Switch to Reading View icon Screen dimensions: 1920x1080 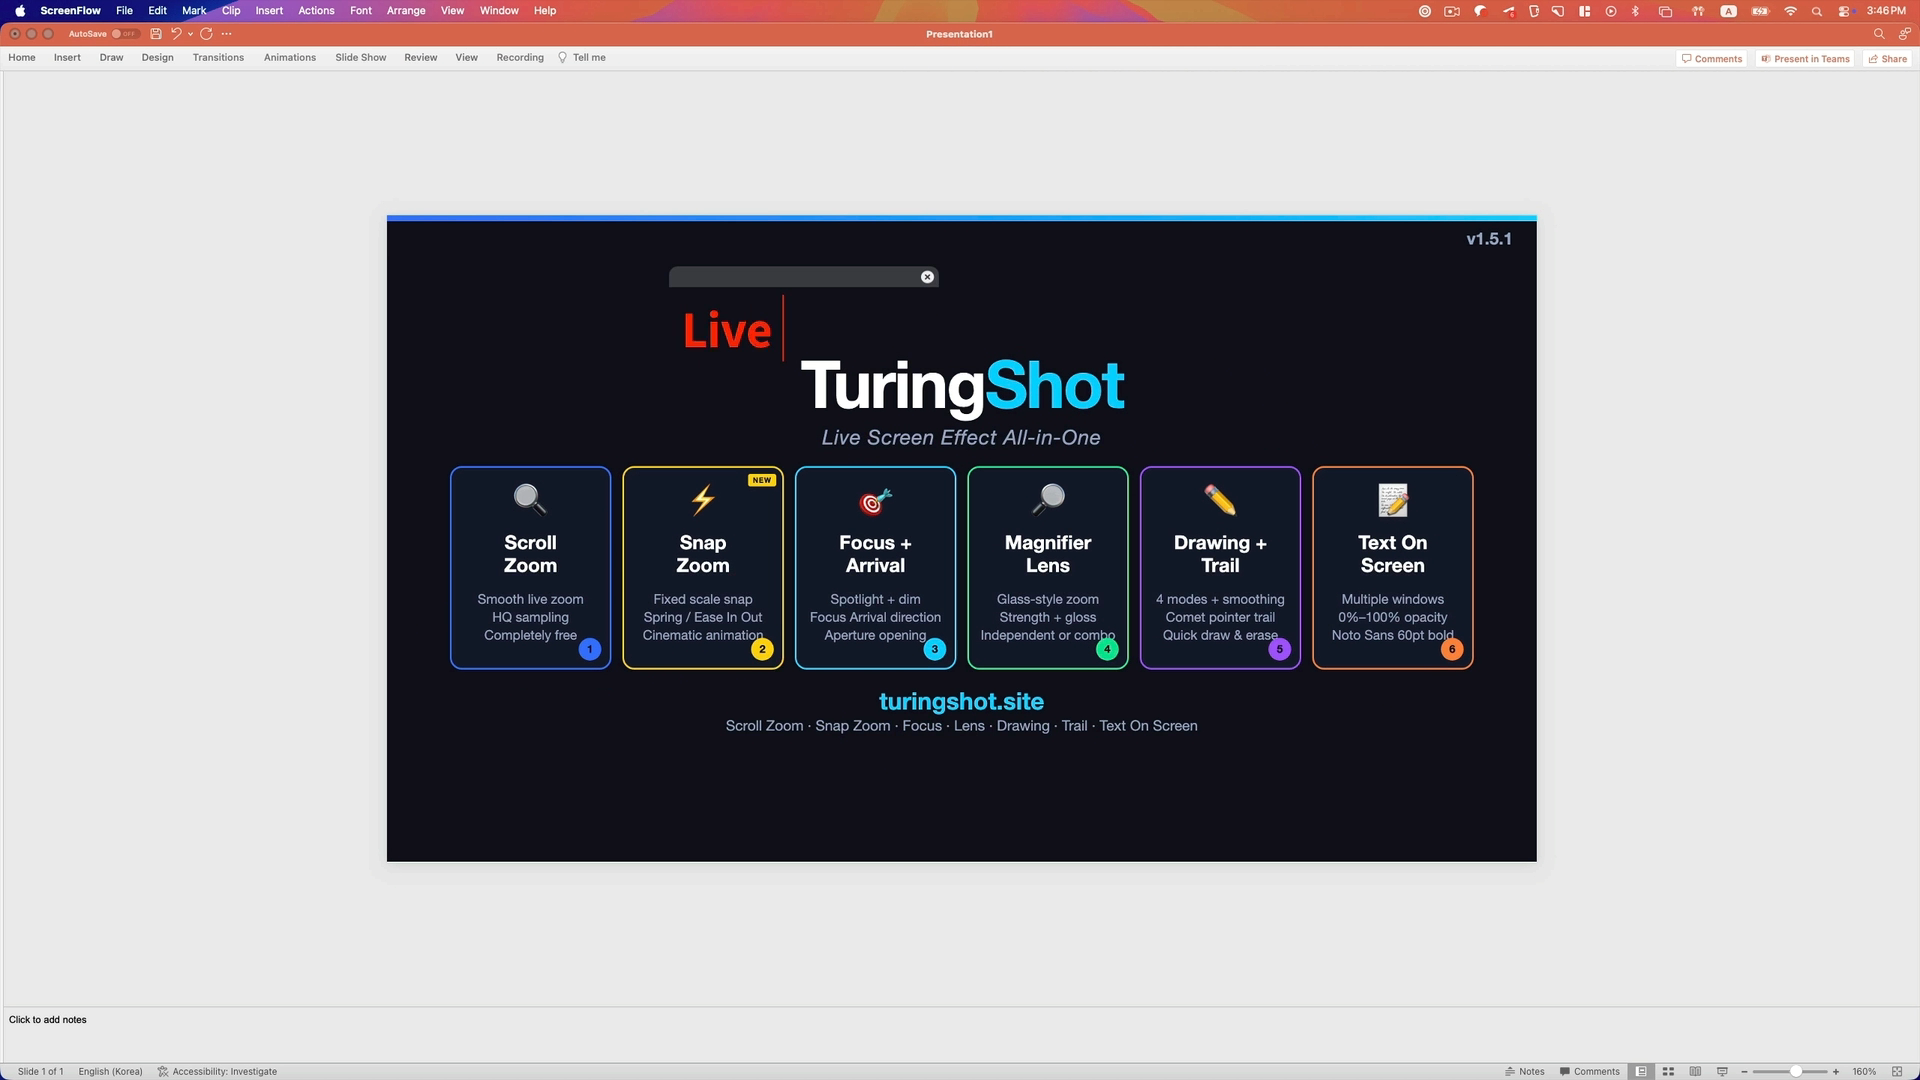tap(1695, 1071)
